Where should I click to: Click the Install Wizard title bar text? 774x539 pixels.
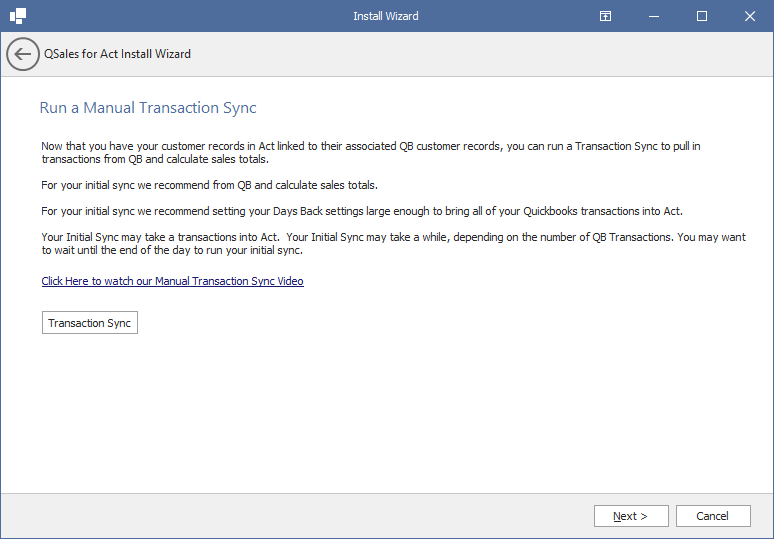[x=386, y=16]
